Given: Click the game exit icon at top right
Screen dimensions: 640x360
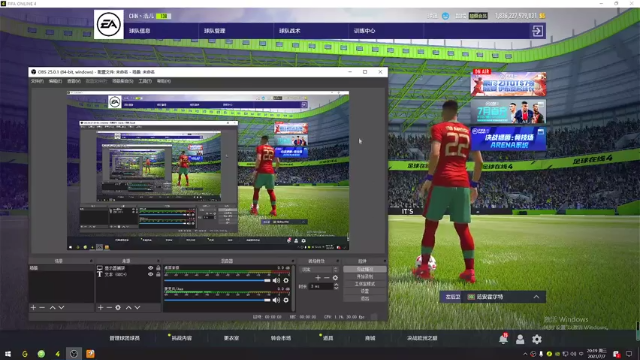Looking at the screenshot, I should (538, 31).
